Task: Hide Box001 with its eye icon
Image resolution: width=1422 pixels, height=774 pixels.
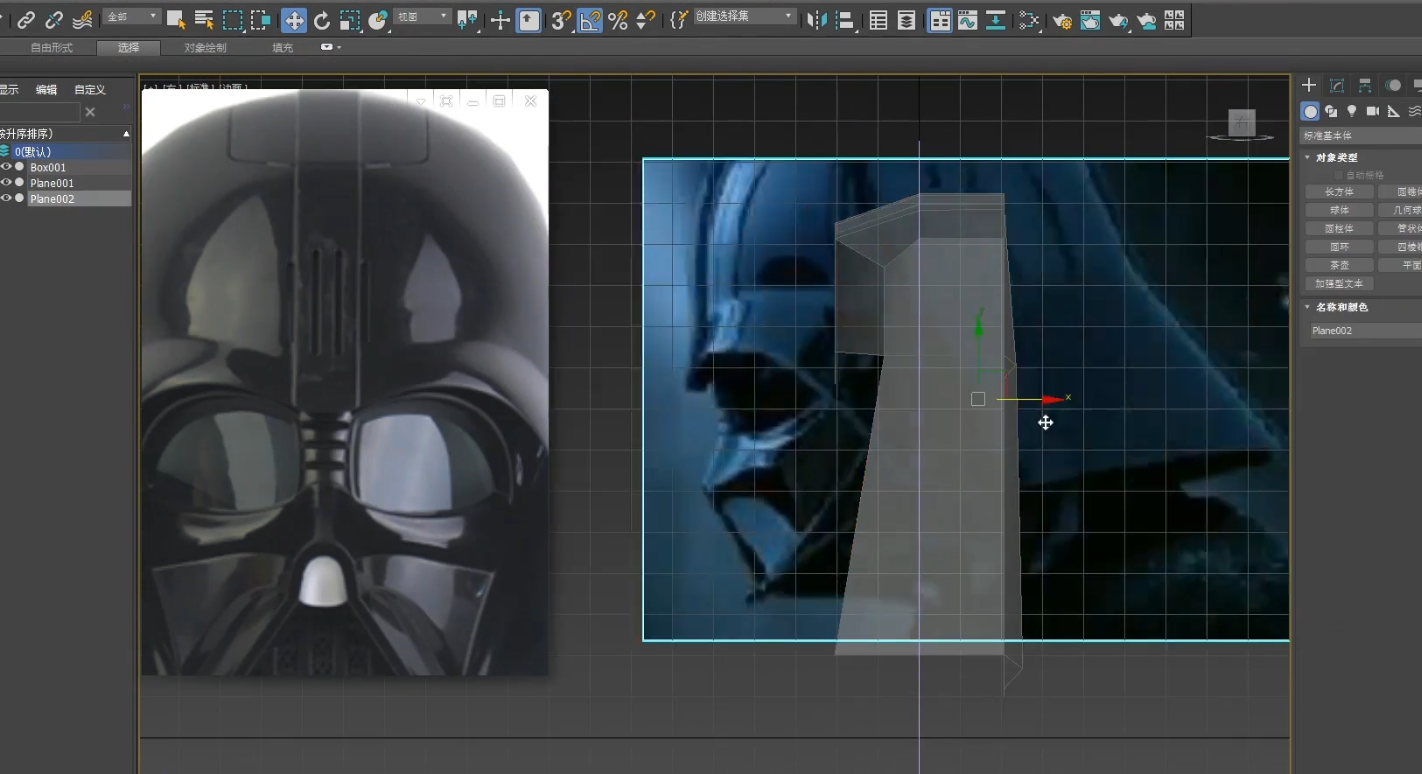Action: tap(6, 167)
